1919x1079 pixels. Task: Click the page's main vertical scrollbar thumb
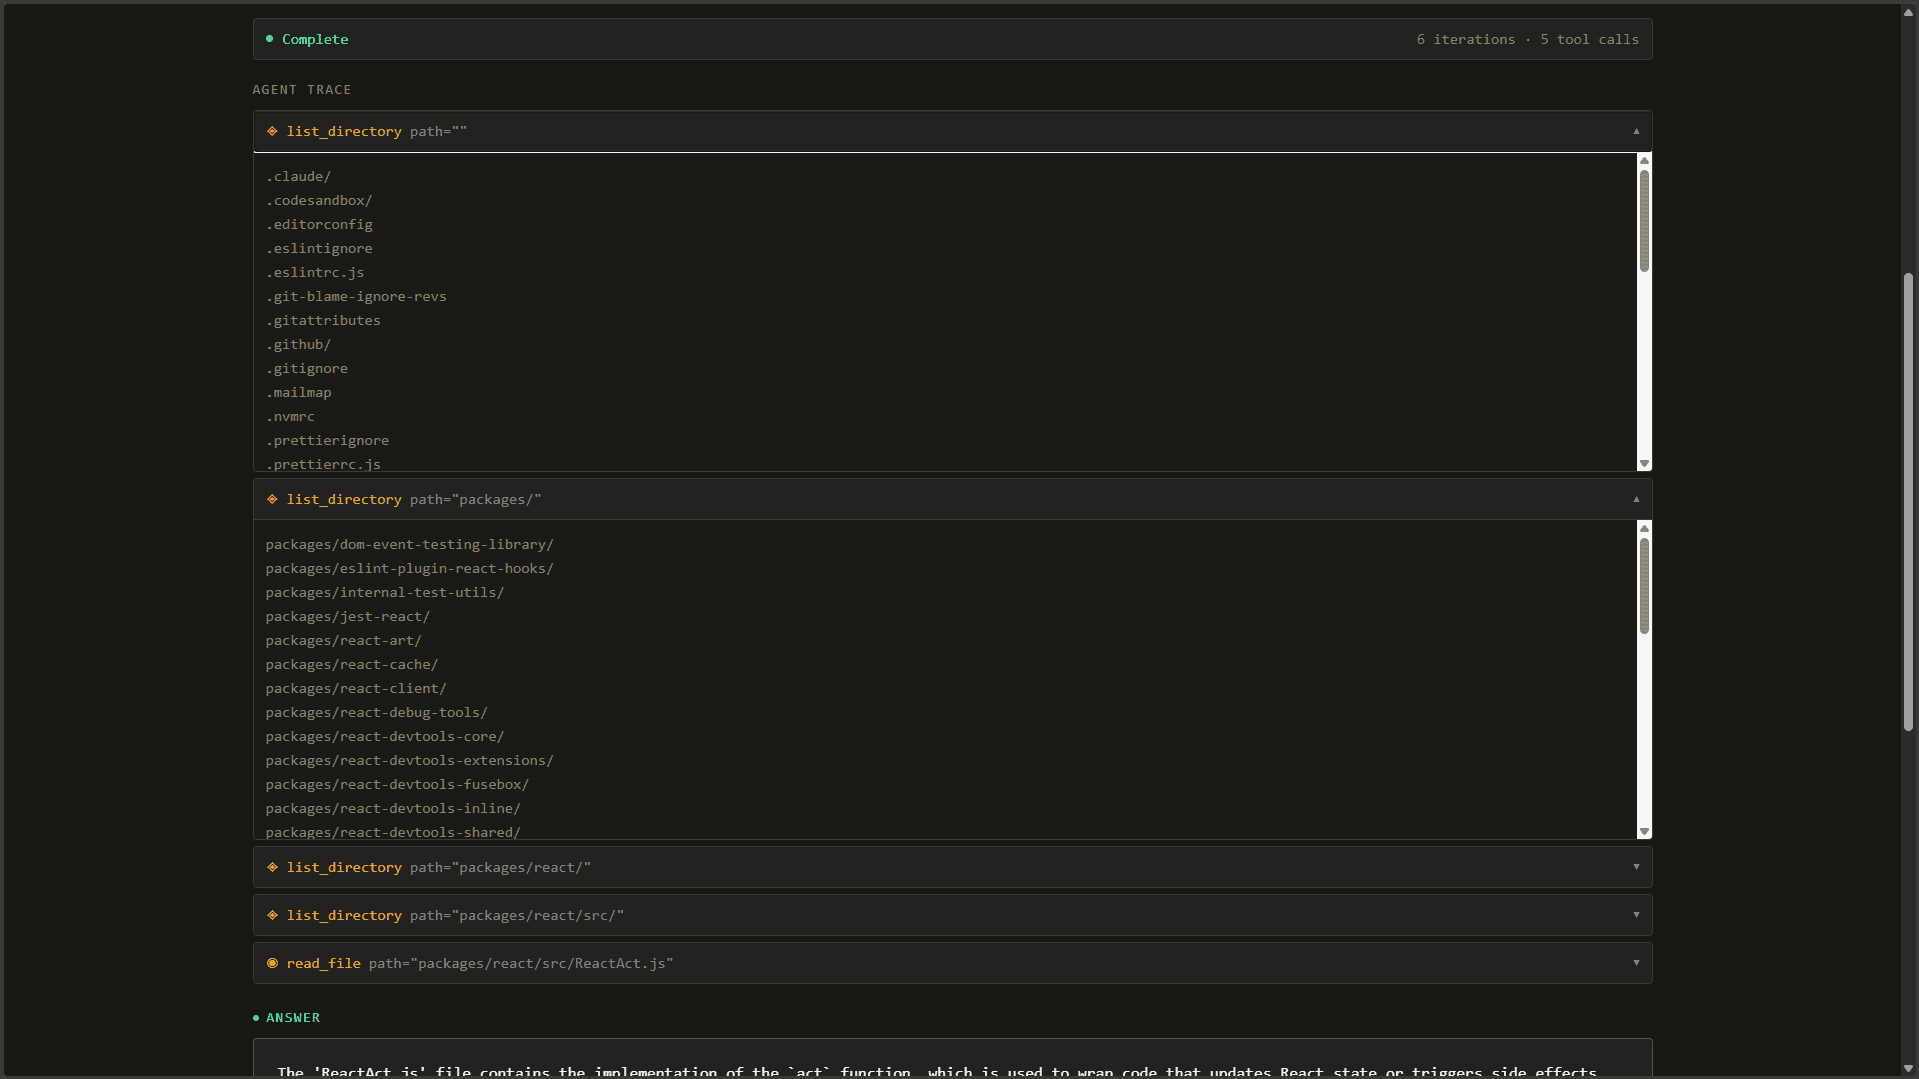(1908, 500)
